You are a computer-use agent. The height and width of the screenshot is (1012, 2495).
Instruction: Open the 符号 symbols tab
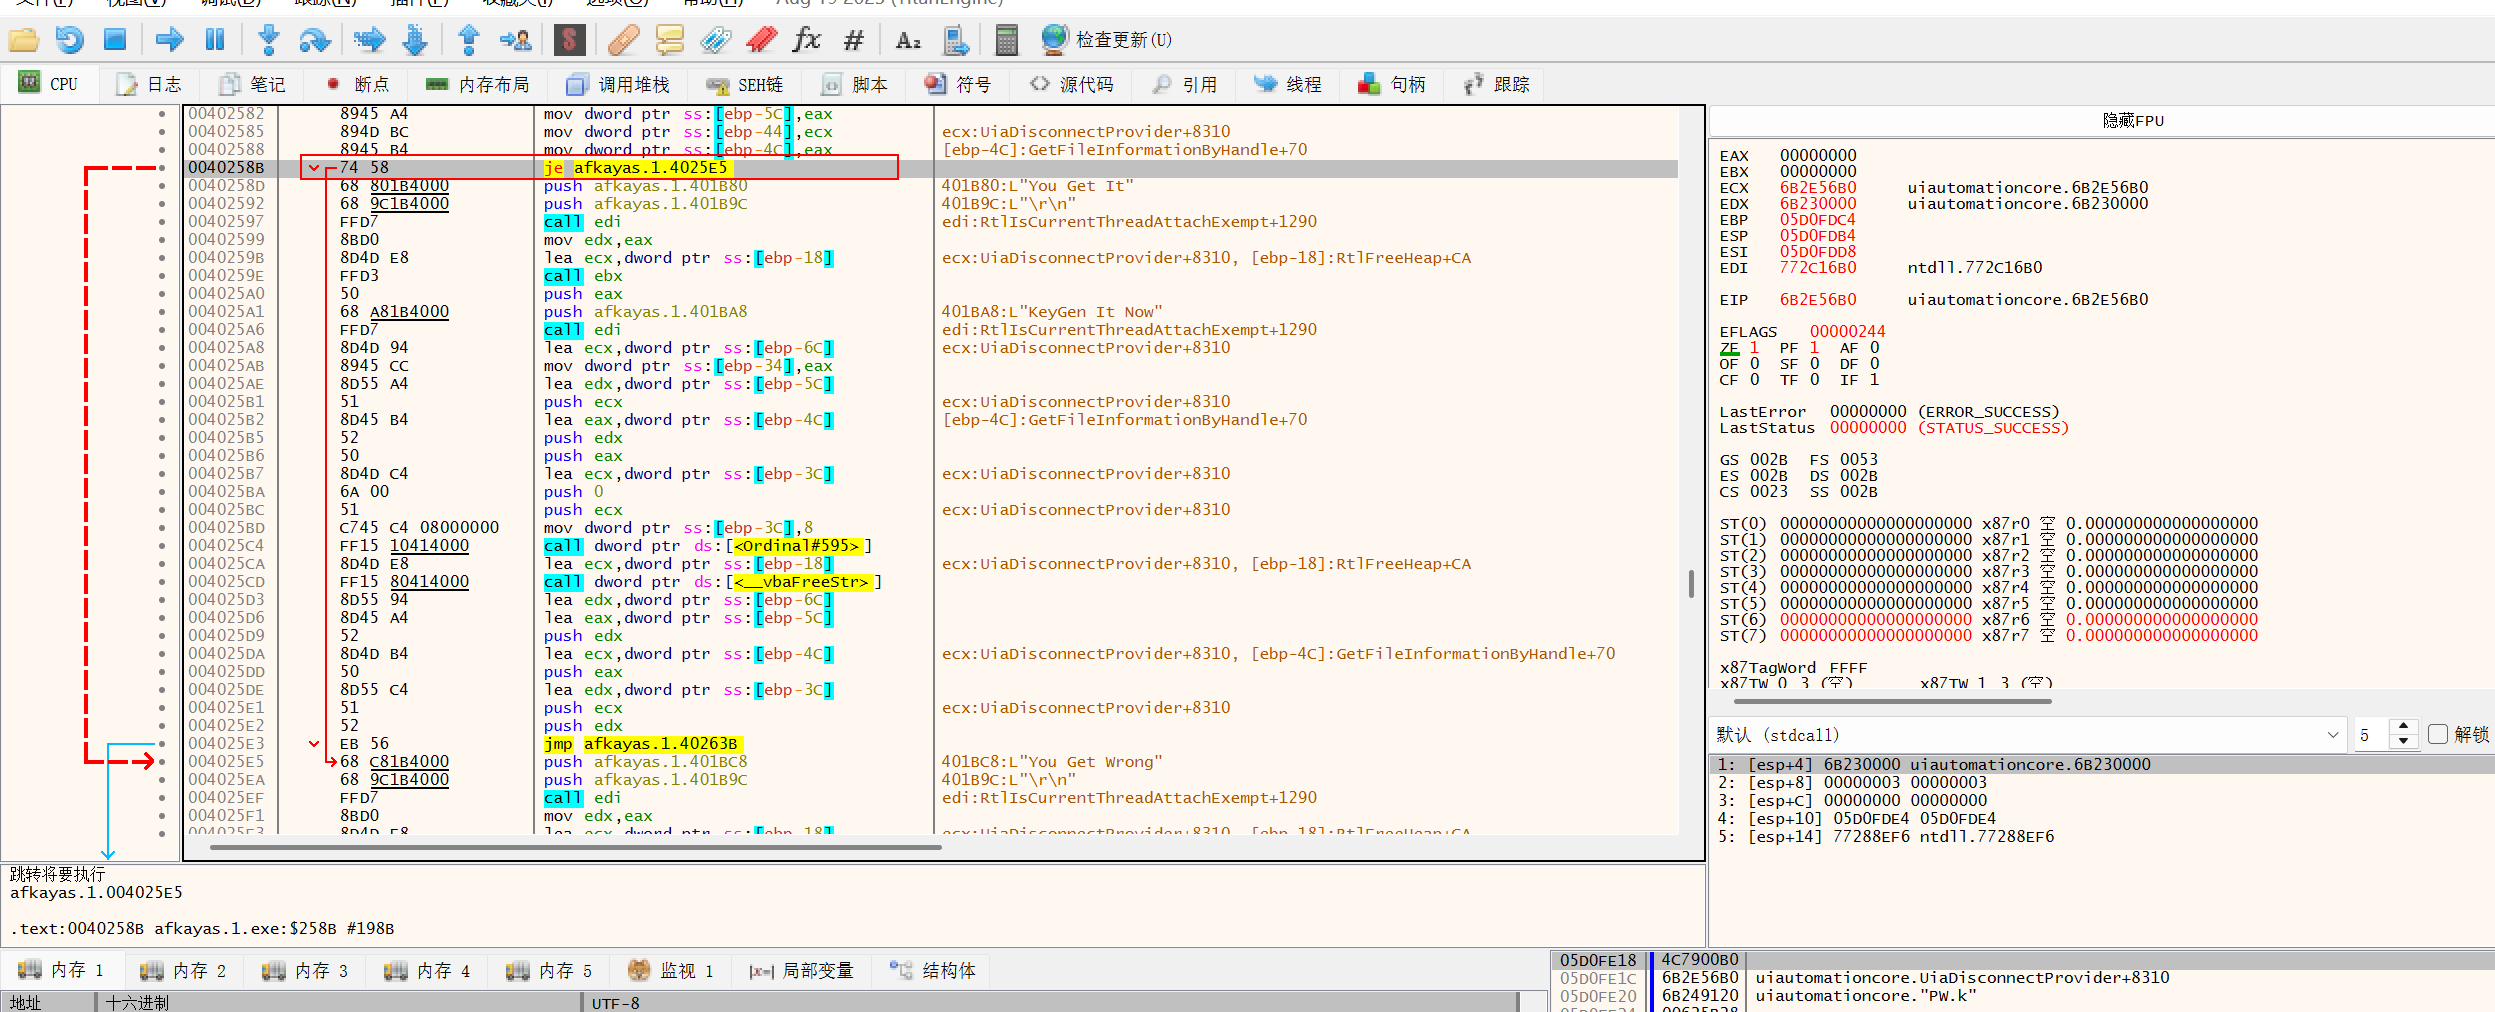pyautogui.click(x=958, y=85)
